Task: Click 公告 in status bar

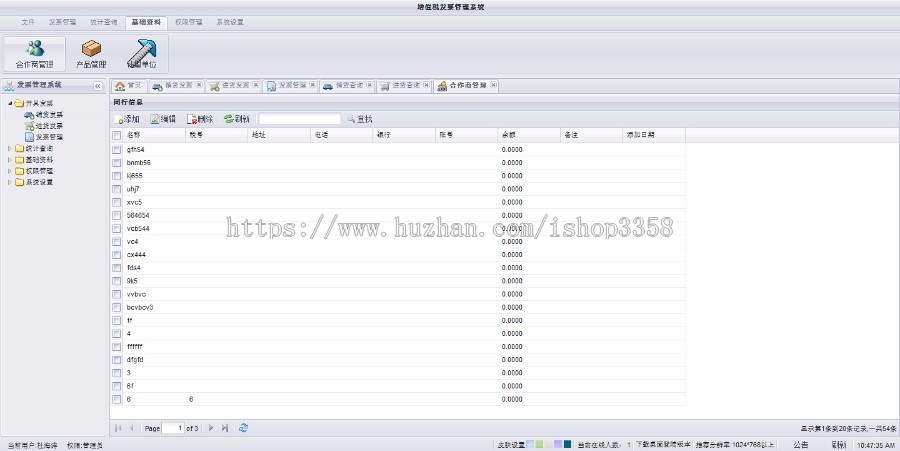Action: [x=801, y=445]
